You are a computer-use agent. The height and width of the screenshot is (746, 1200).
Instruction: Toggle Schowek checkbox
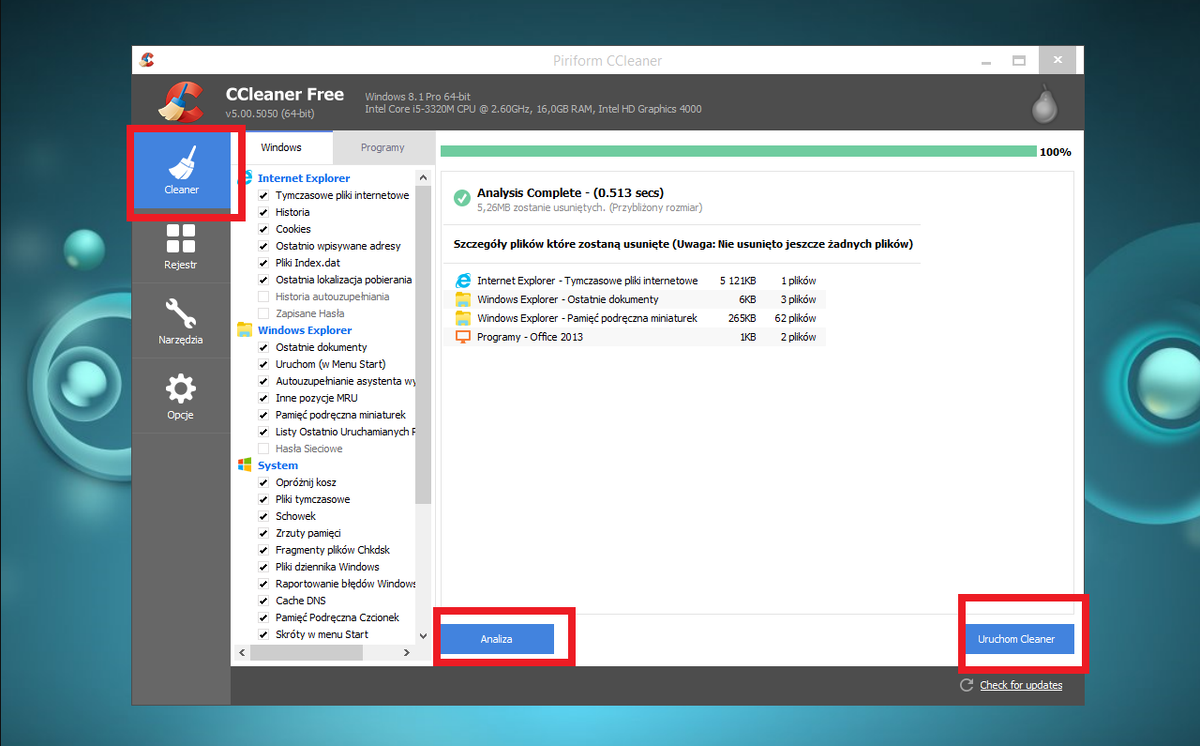click(264, 516)
